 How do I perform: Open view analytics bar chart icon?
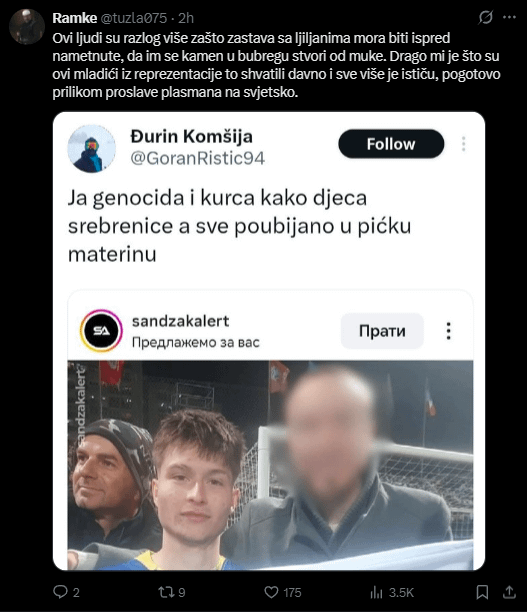pos(376,592)
